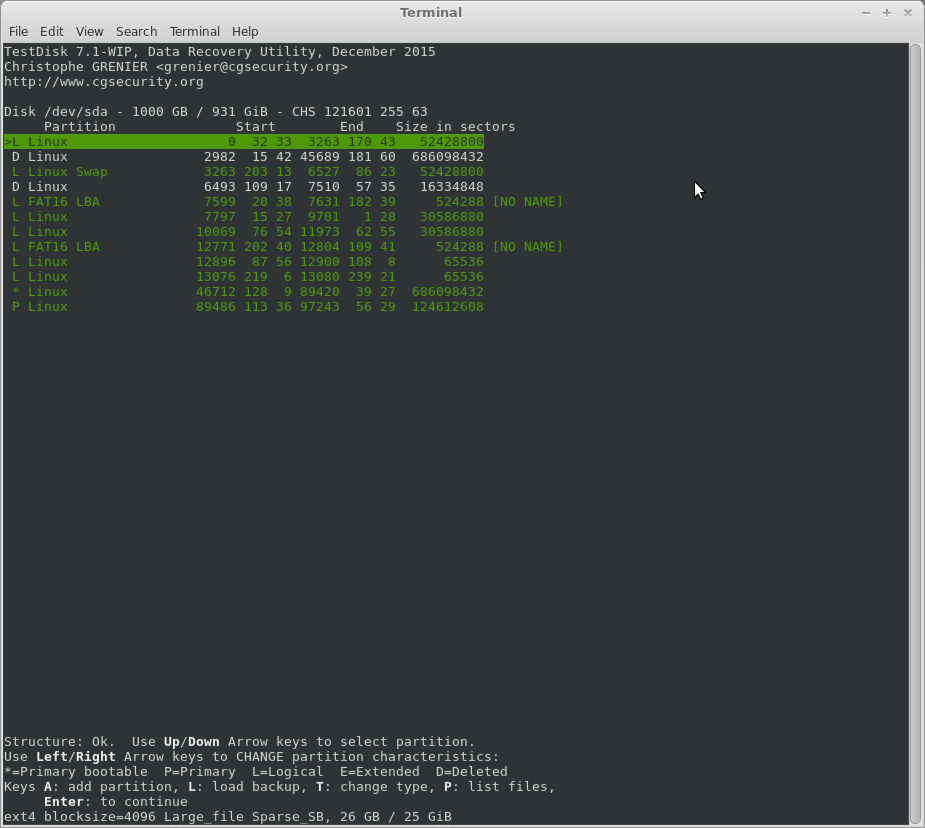
Task: Click the second FAT16 LBA row starting at 12771
Action: (244, 247)
